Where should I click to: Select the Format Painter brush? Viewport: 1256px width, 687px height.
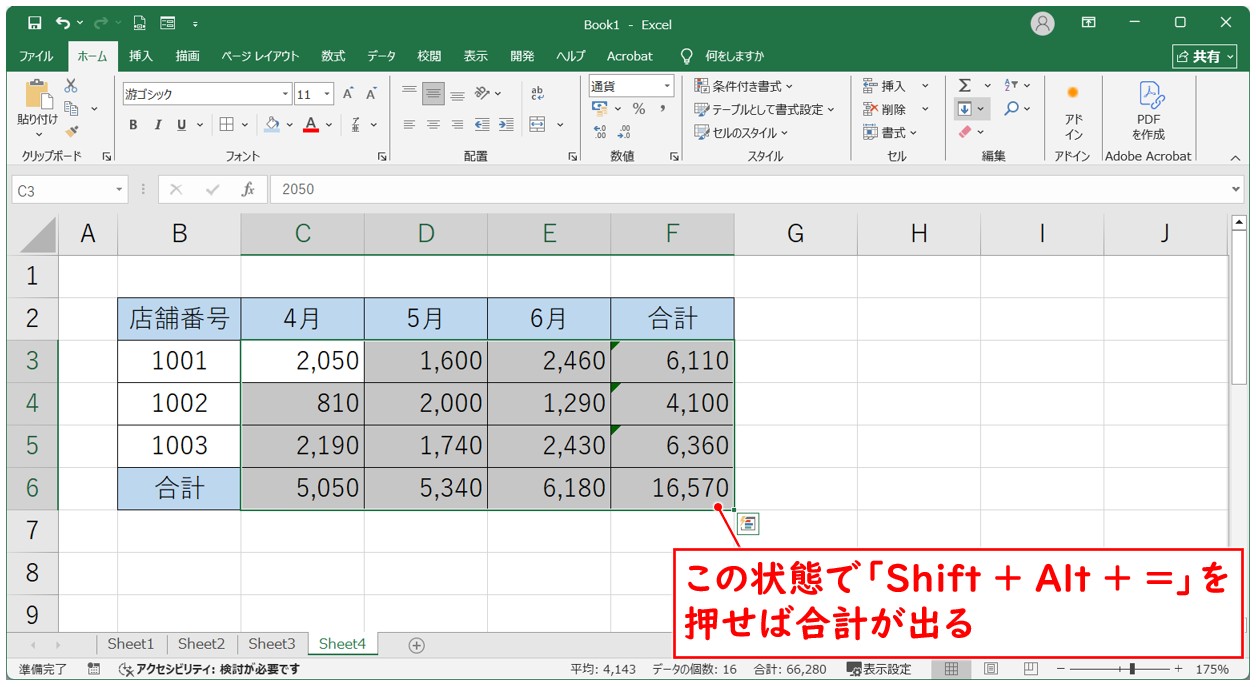pos(71,130)
